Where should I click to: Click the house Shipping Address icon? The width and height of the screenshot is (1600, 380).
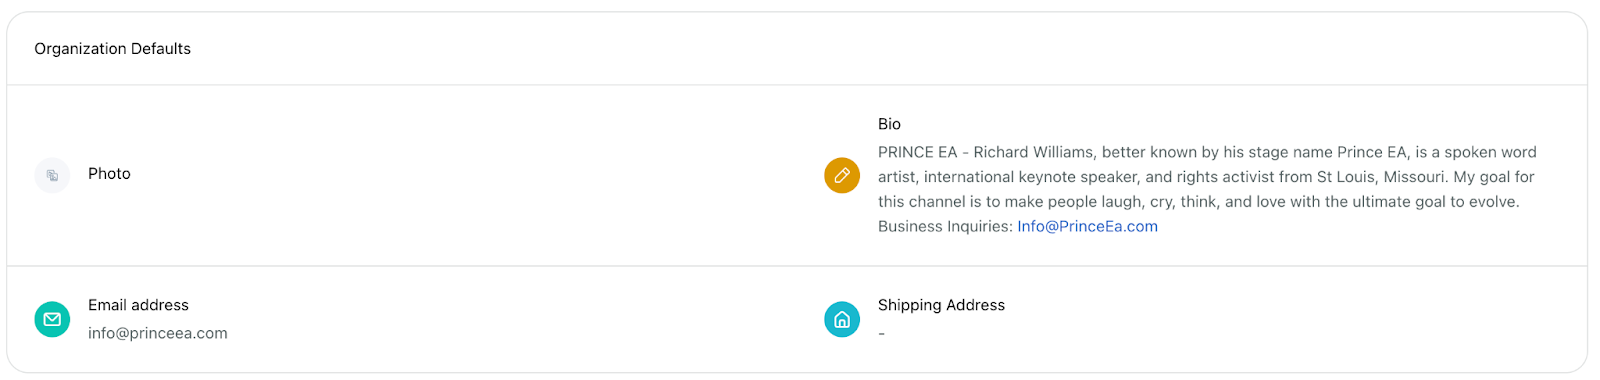coord(842,319)
